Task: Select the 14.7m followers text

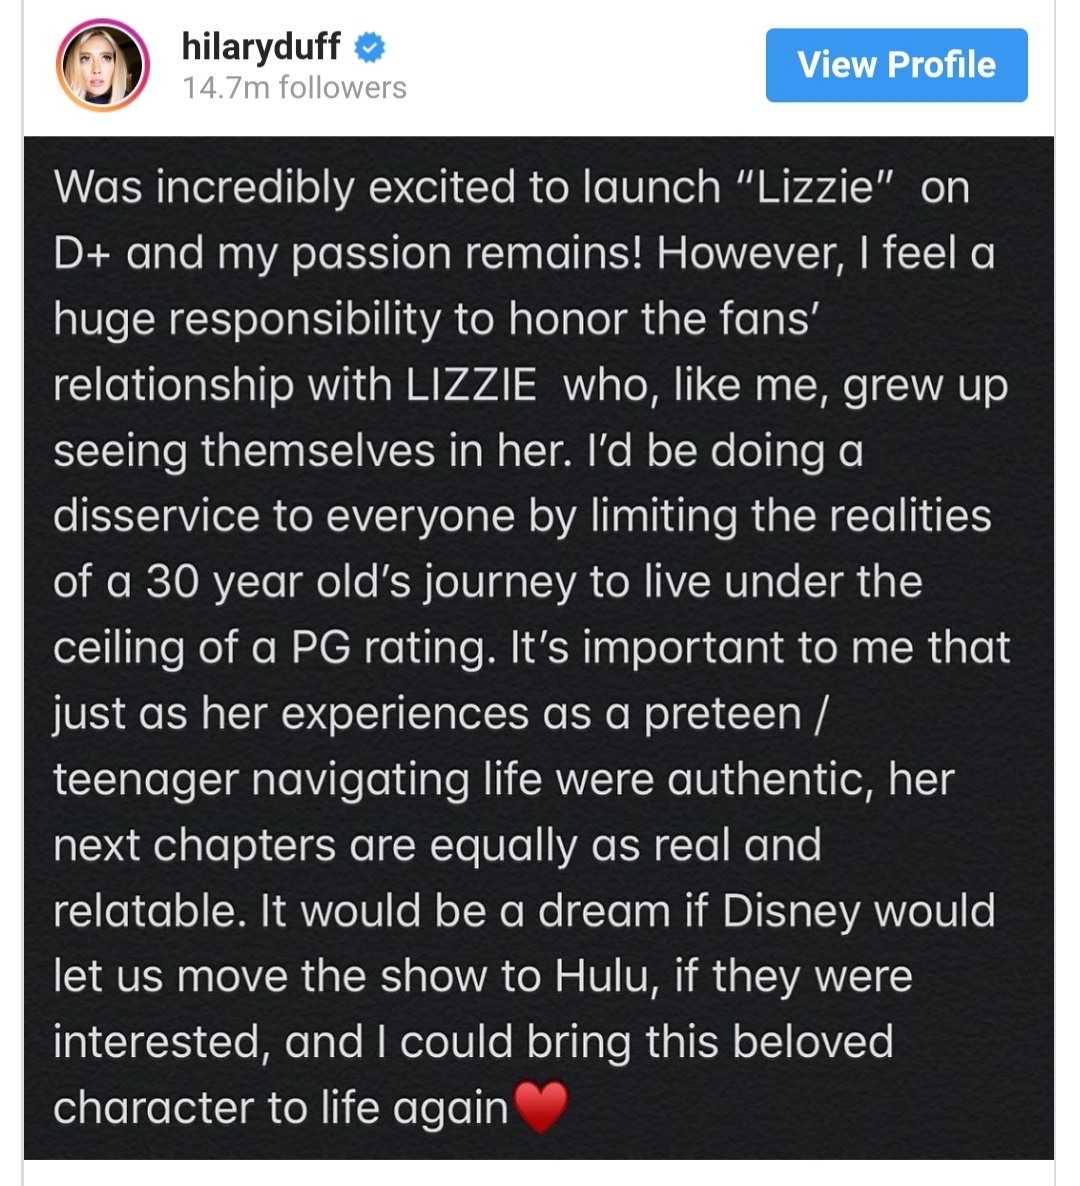Action: pyautogui.click(x=294, y=88)
